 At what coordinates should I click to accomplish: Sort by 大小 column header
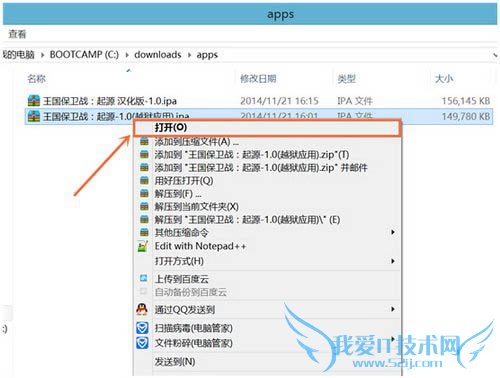point(444,79)
